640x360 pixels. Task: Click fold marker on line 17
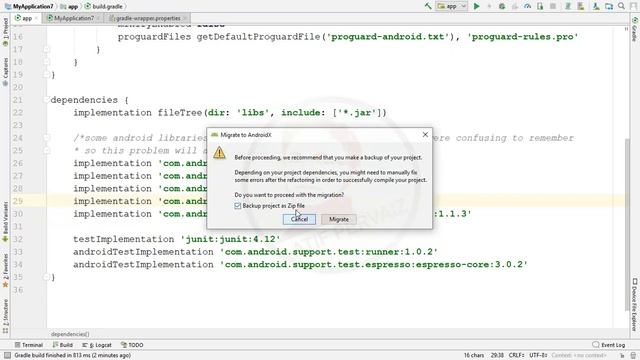[x=46, y=49]
